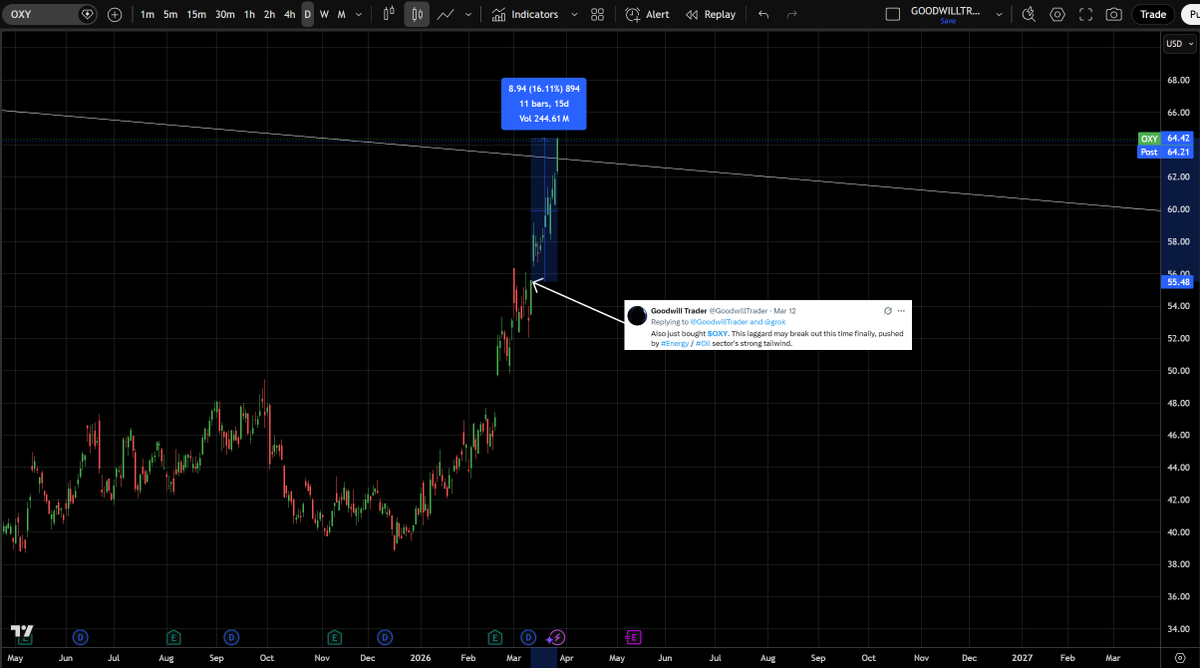Switch to the 5m timeframe
The image size is (1200, 668).
tap(171, 15)
